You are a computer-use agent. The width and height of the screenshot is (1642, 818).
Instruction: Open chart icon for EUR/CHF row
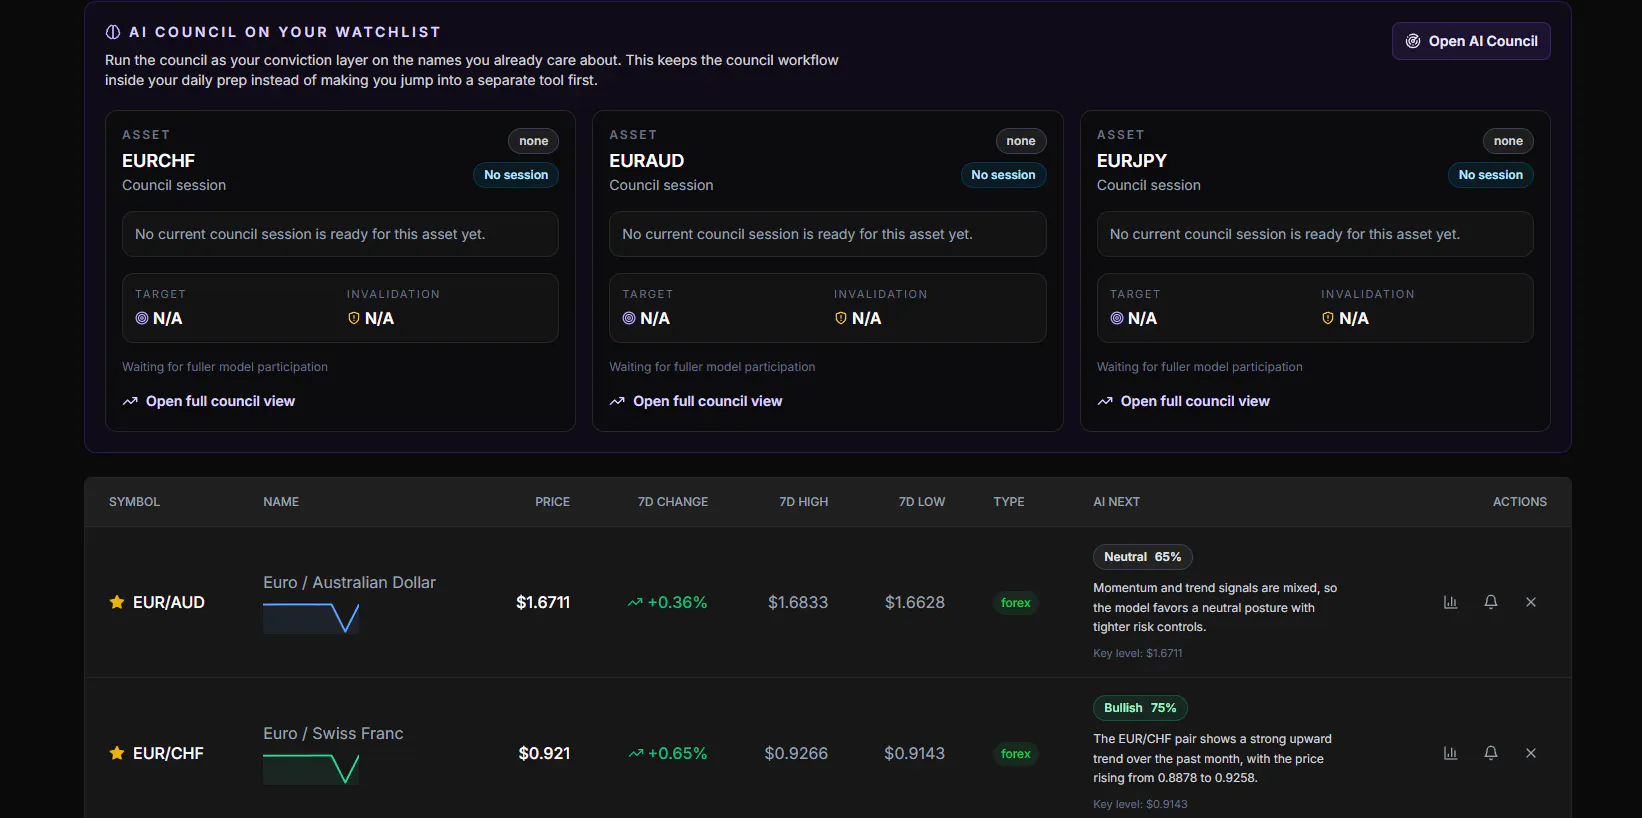pos(1450,753)
